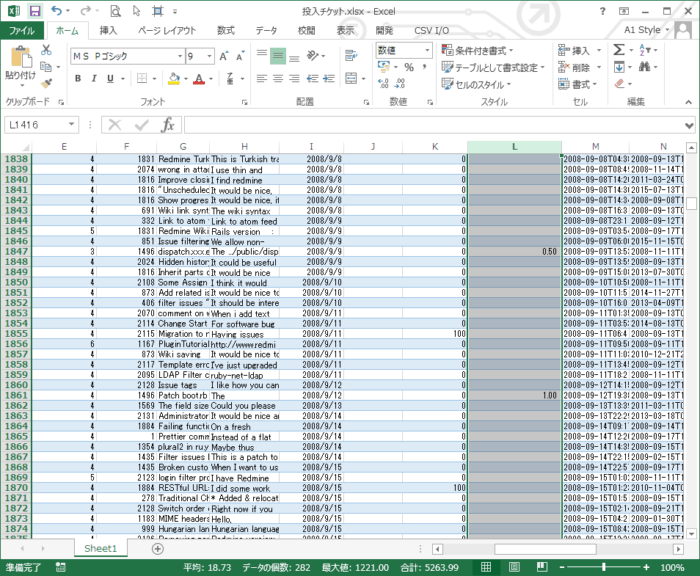The image size is (700, 576).
Task: Increase indent icon
Action: click(x=329, y=79)
